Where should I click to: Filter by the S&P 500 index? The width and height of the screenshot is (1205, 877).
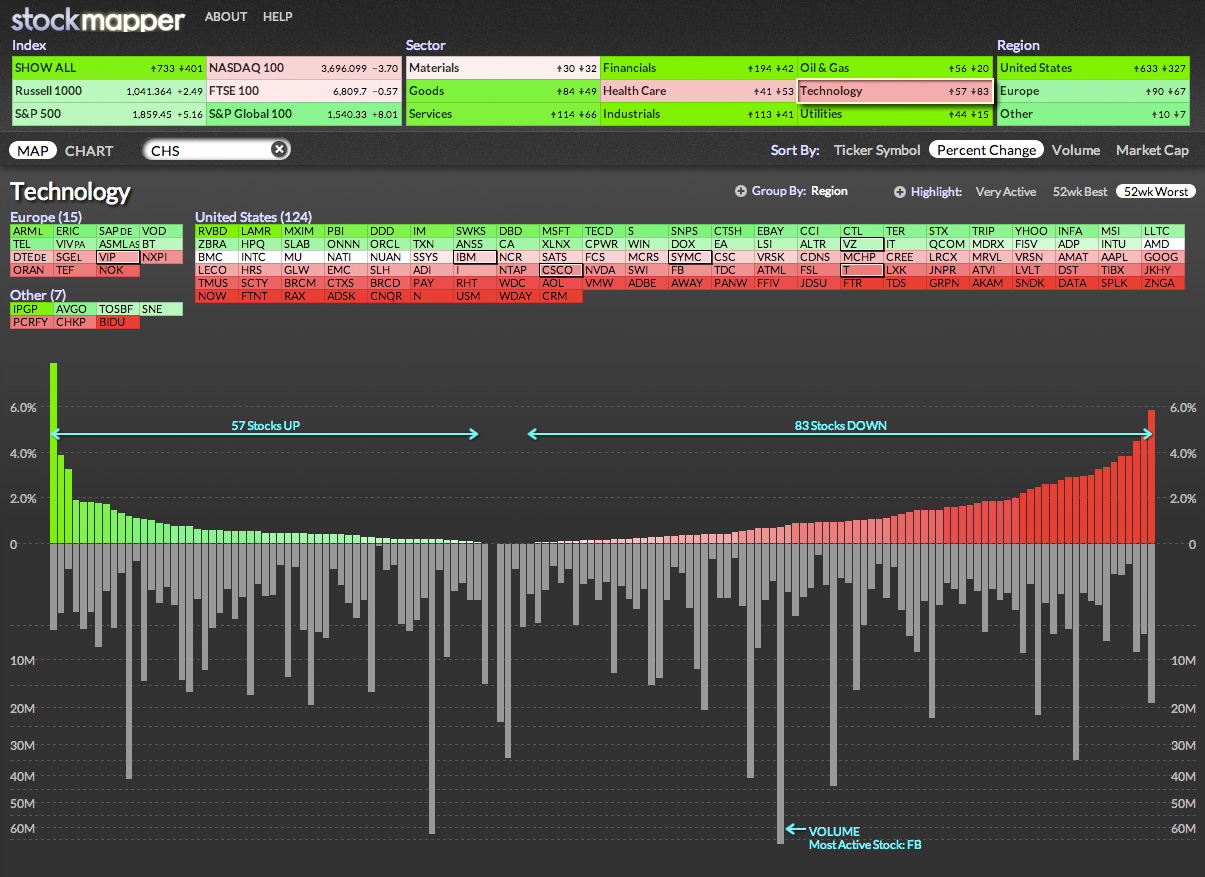click(x=108, y=114)
